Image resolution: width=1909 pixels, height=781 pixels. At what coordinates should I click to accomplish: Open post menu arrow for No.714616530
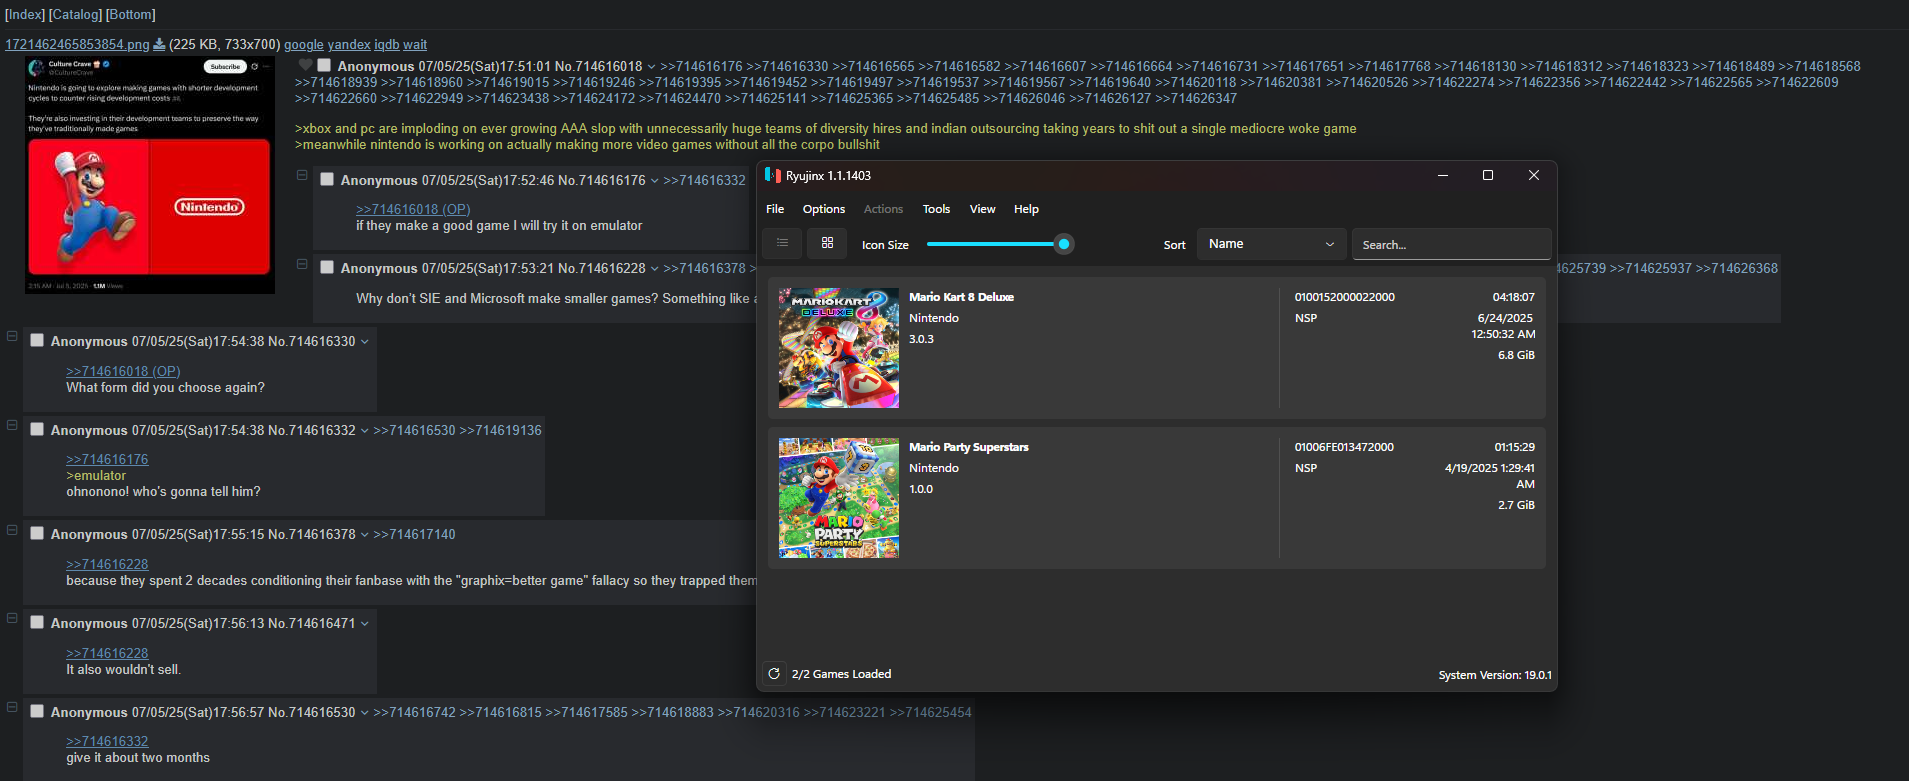tap(364, 713)
